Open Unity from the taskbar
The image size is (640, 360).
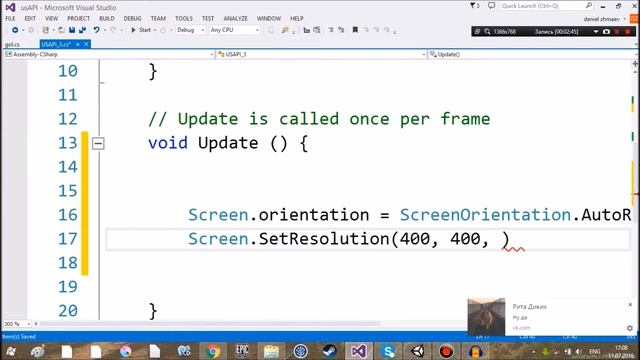tap(417, 351)
